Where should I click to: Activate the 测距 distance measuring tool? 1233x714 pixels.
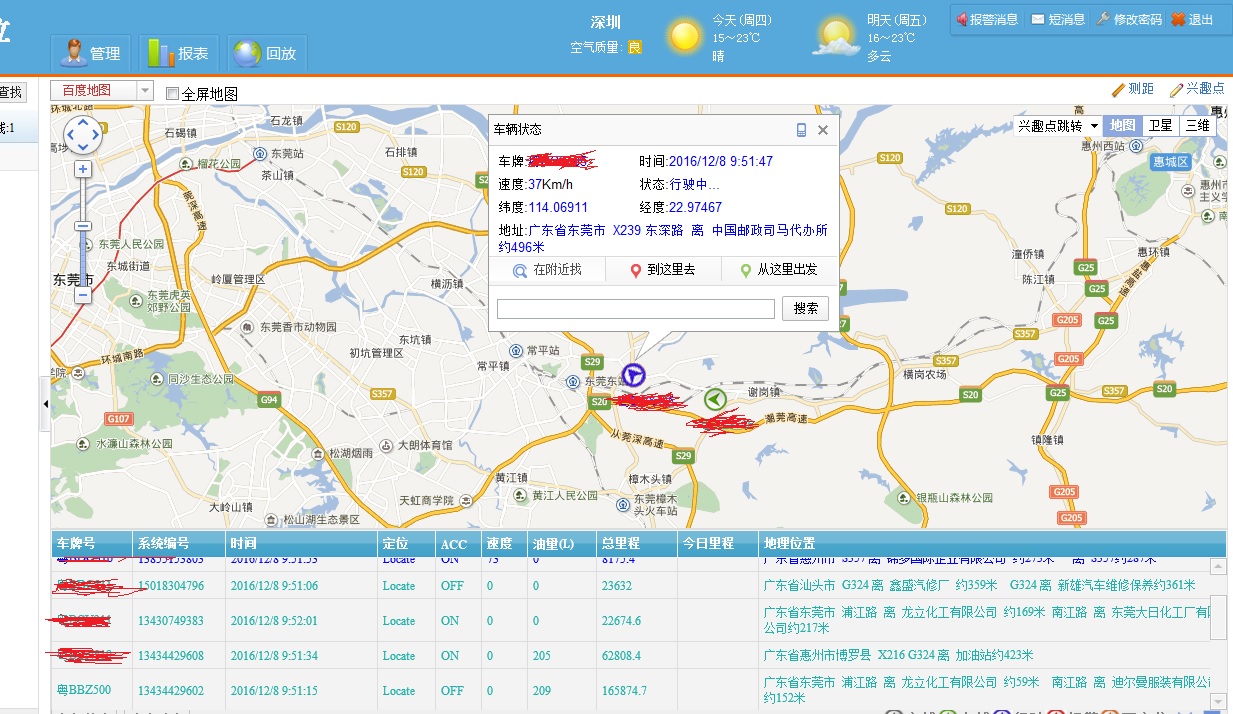(1135, 88)
